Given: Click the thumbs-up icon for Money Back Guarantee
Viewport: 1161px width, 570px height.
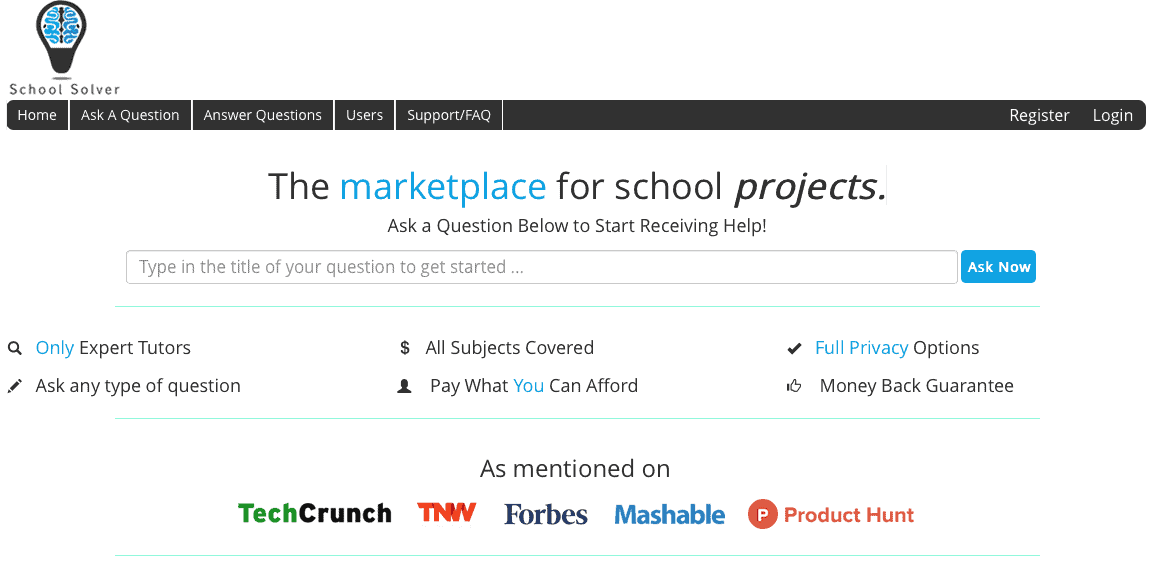Looking at the screenshot, I should (795, 386).
